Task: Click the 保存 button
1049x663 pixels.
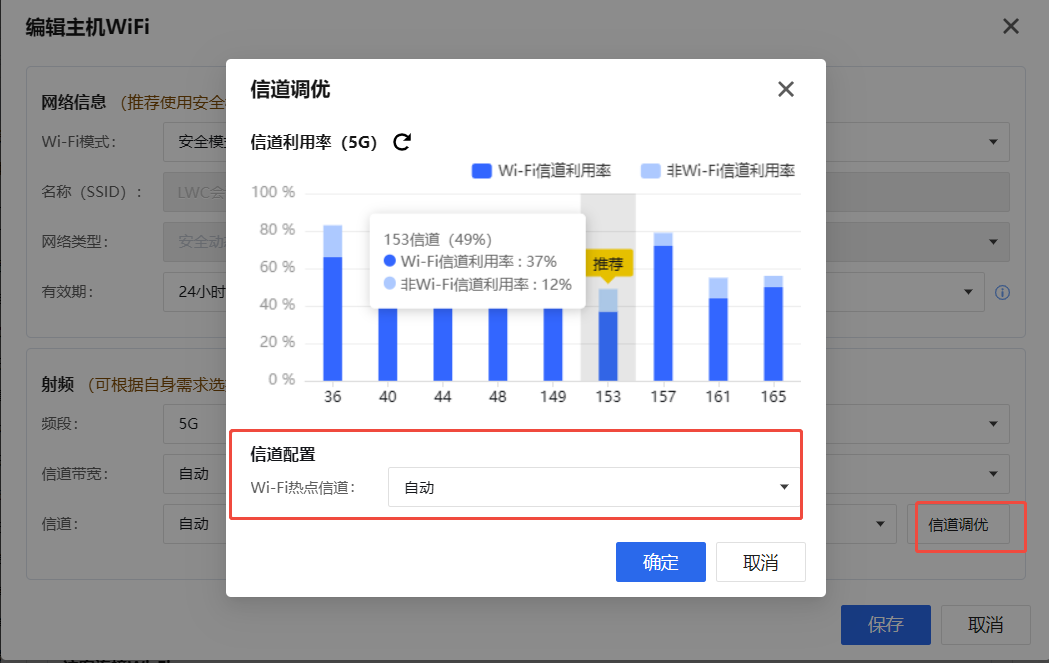Action: 885,625
